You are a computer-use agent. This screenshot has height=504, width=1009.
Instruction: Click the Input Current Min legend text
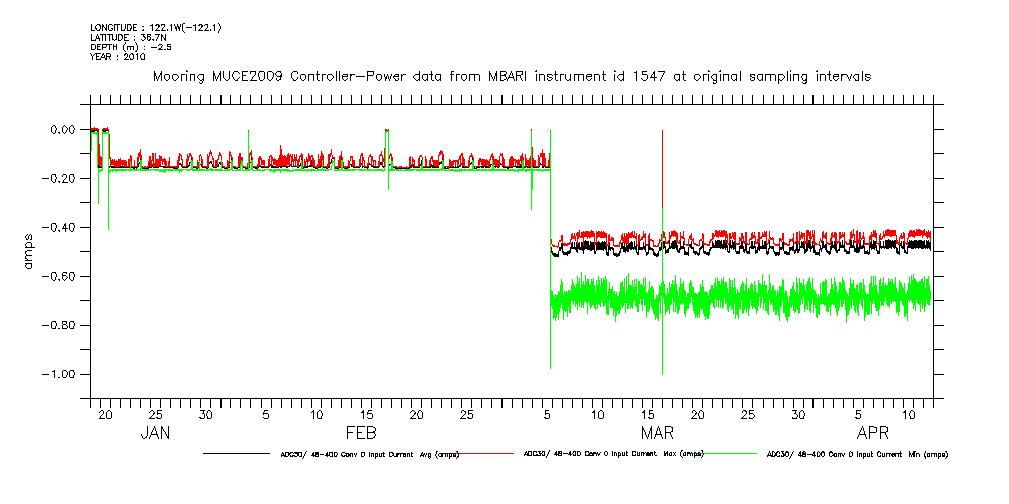pos(856,454)
